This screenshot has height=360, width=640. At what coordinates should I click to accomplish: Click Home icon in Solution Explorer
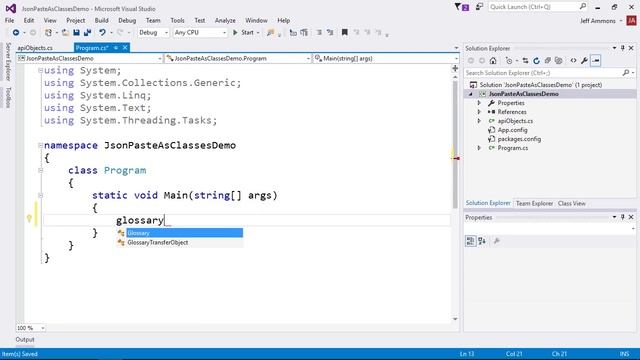493,61
